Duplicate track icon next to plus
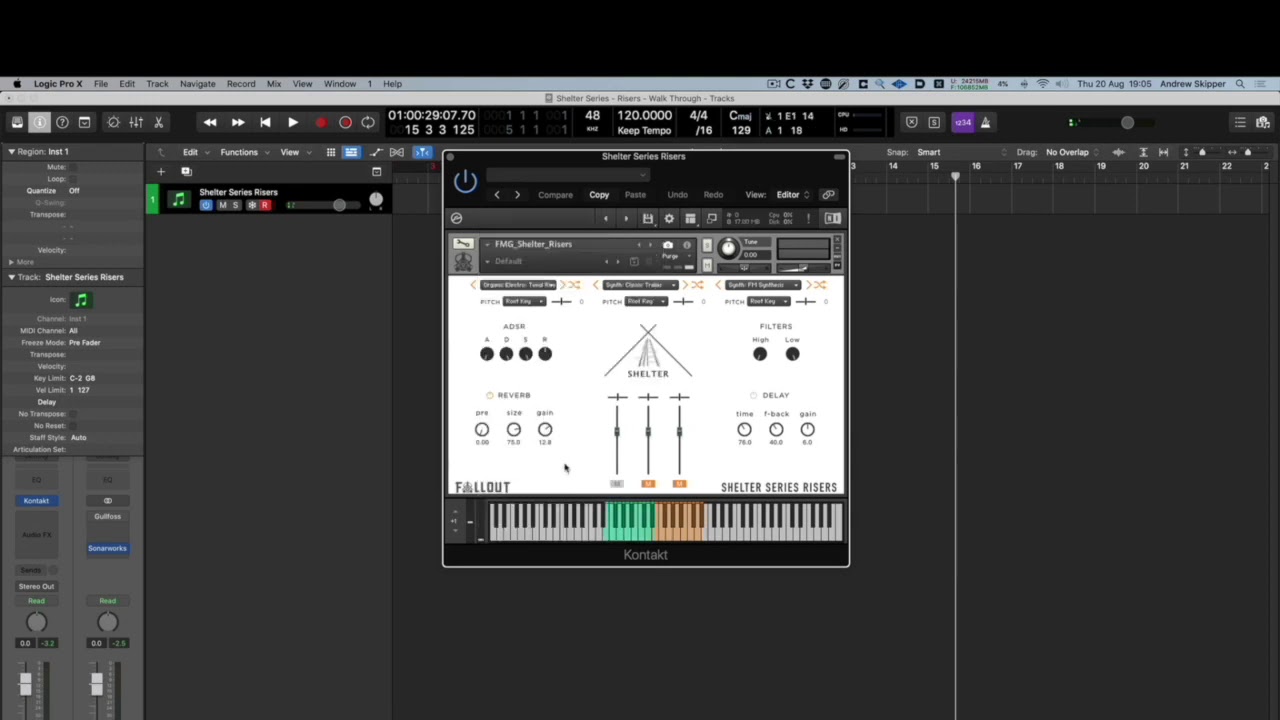1280x720 pixels. (x=186, y=171)
